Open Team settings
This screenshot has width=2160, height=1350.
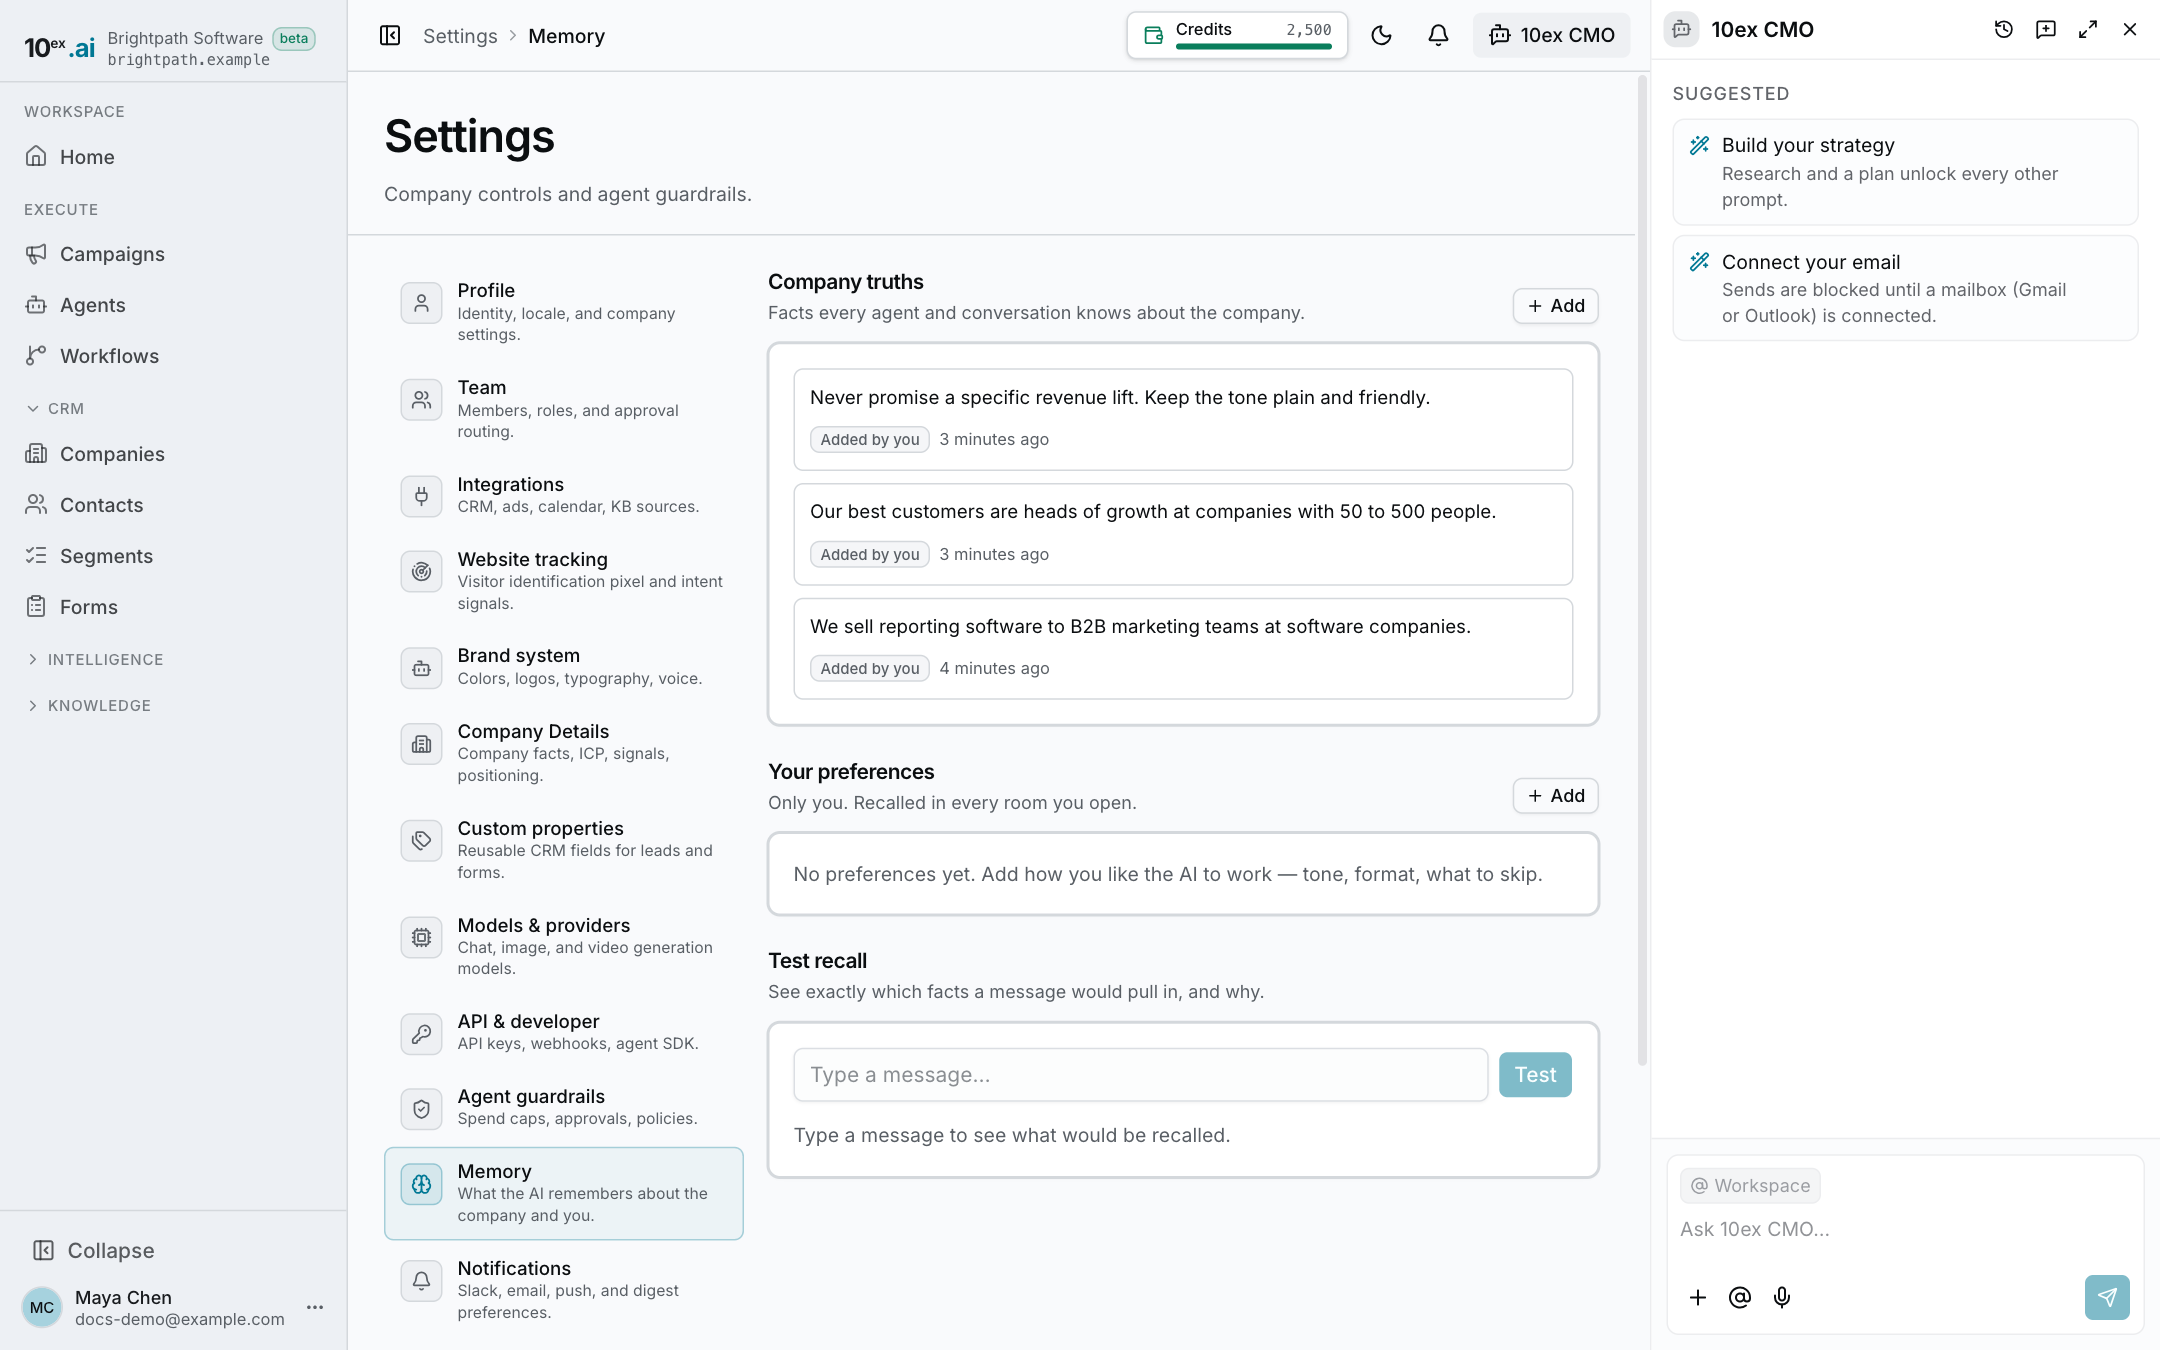tap(563, 409)
